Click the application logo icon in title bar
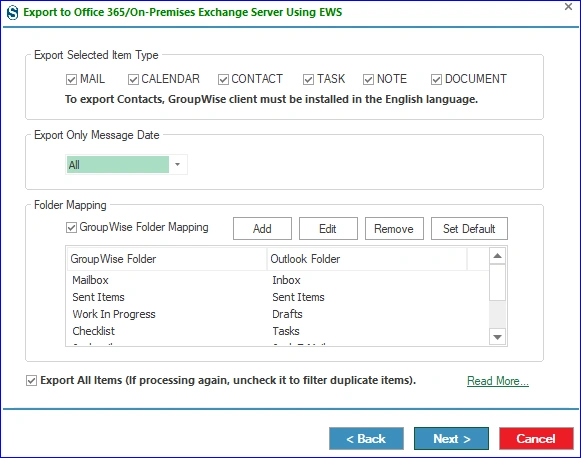This screenshot has height=458, width=581. (x=13, y=13)
